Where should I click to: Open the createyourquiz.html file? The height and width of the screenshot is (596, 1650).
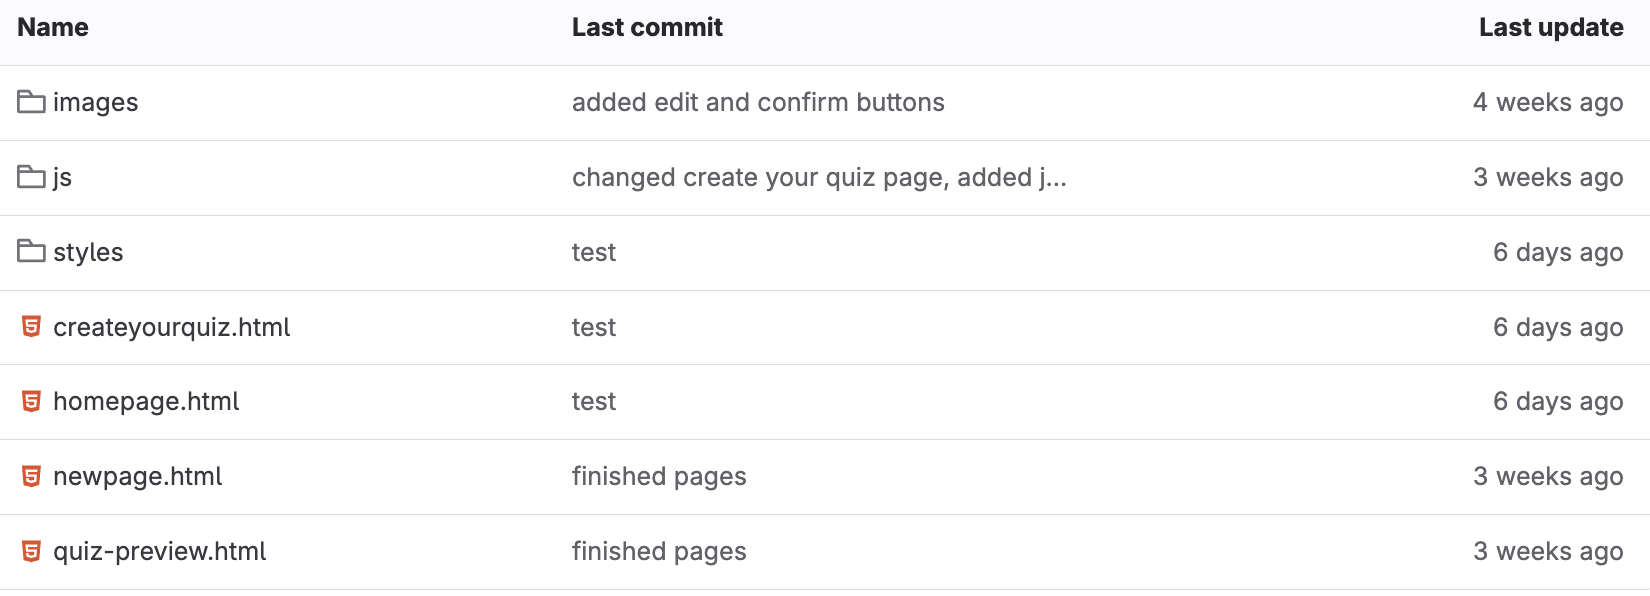[x=171, y=327]
